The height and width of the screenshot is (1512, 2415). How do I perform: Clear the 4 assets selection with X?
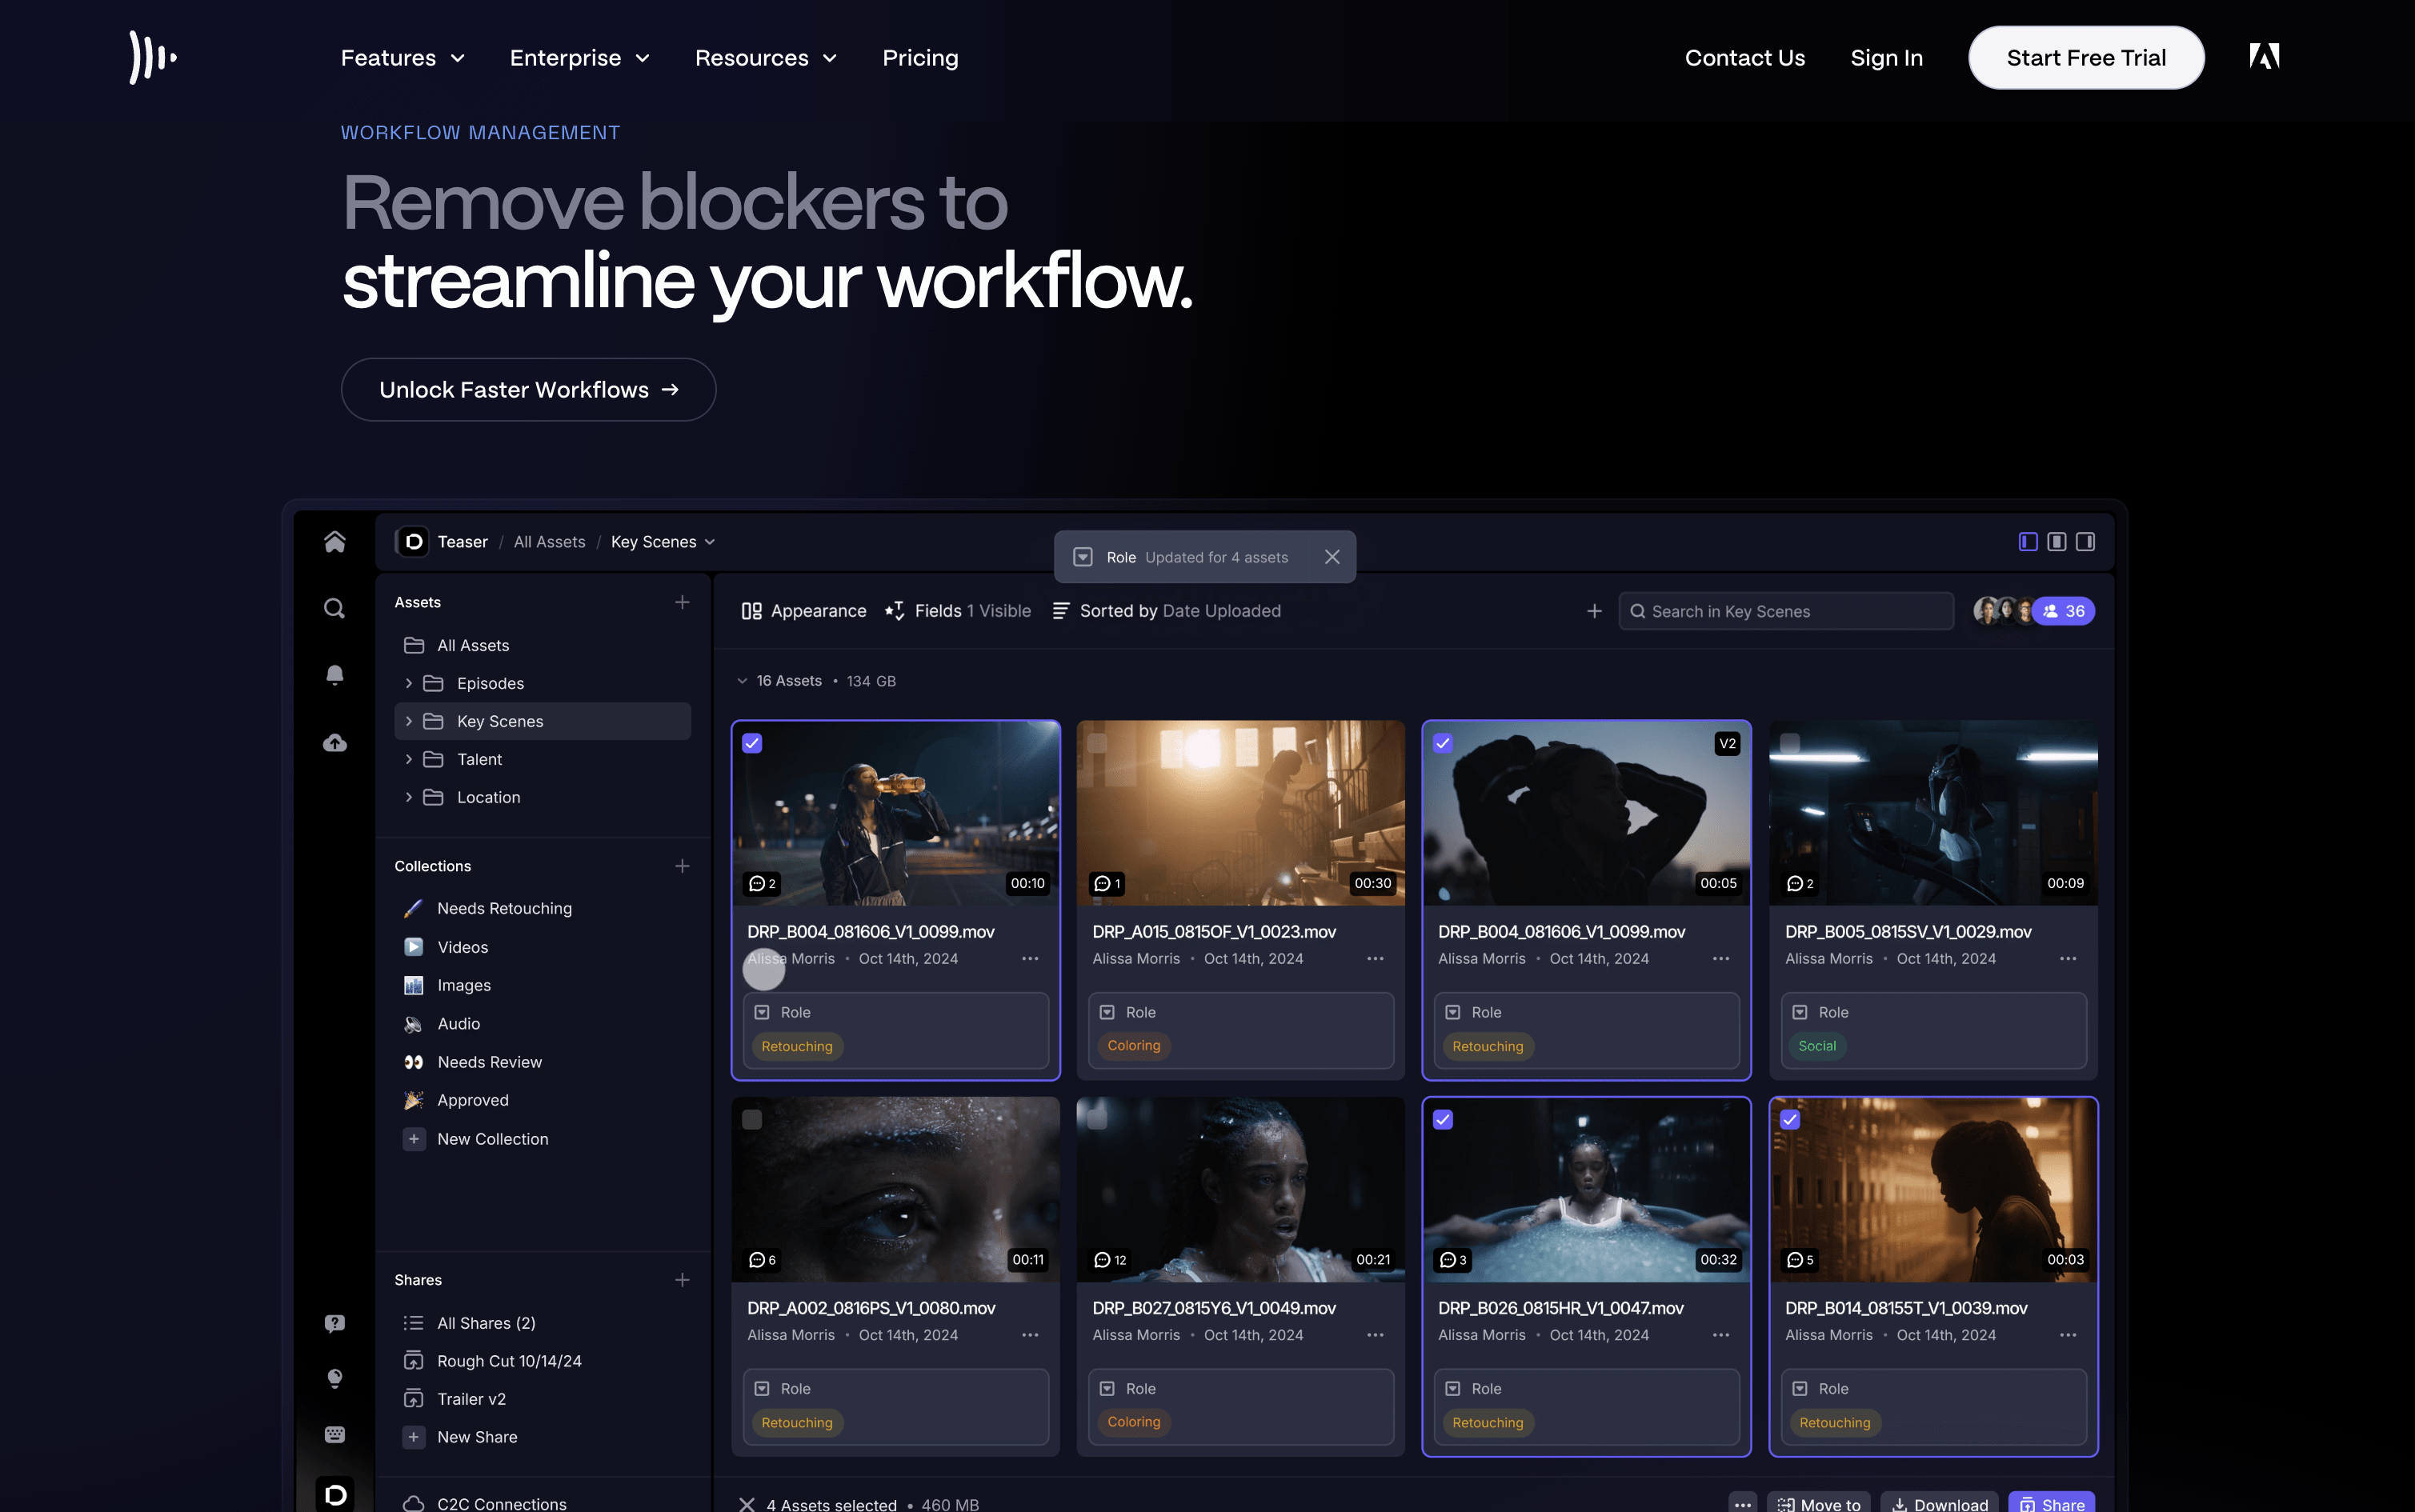point(746,1504)
